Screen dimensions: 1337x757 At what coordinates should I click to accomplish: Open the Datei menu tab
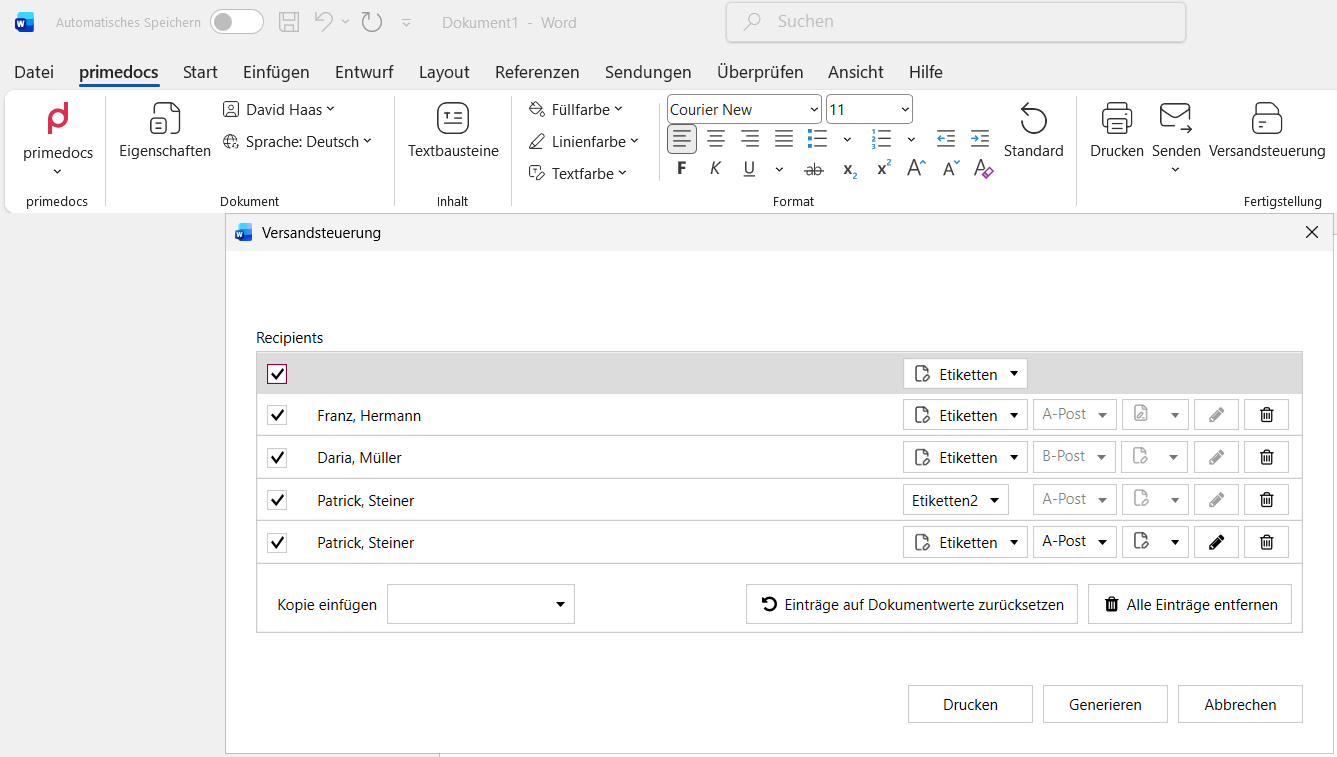pyautogui.click(x=34, y=72)
